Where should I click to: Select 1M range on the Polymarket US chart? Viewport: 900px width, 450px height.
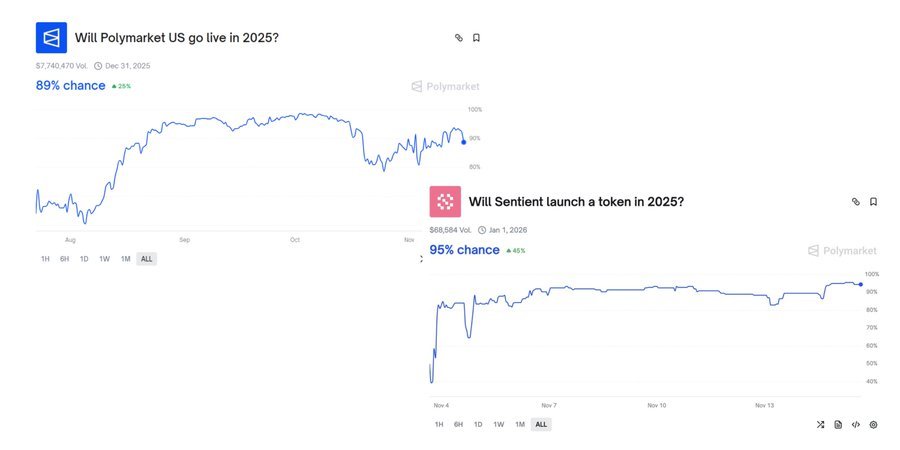pos(125,259)
